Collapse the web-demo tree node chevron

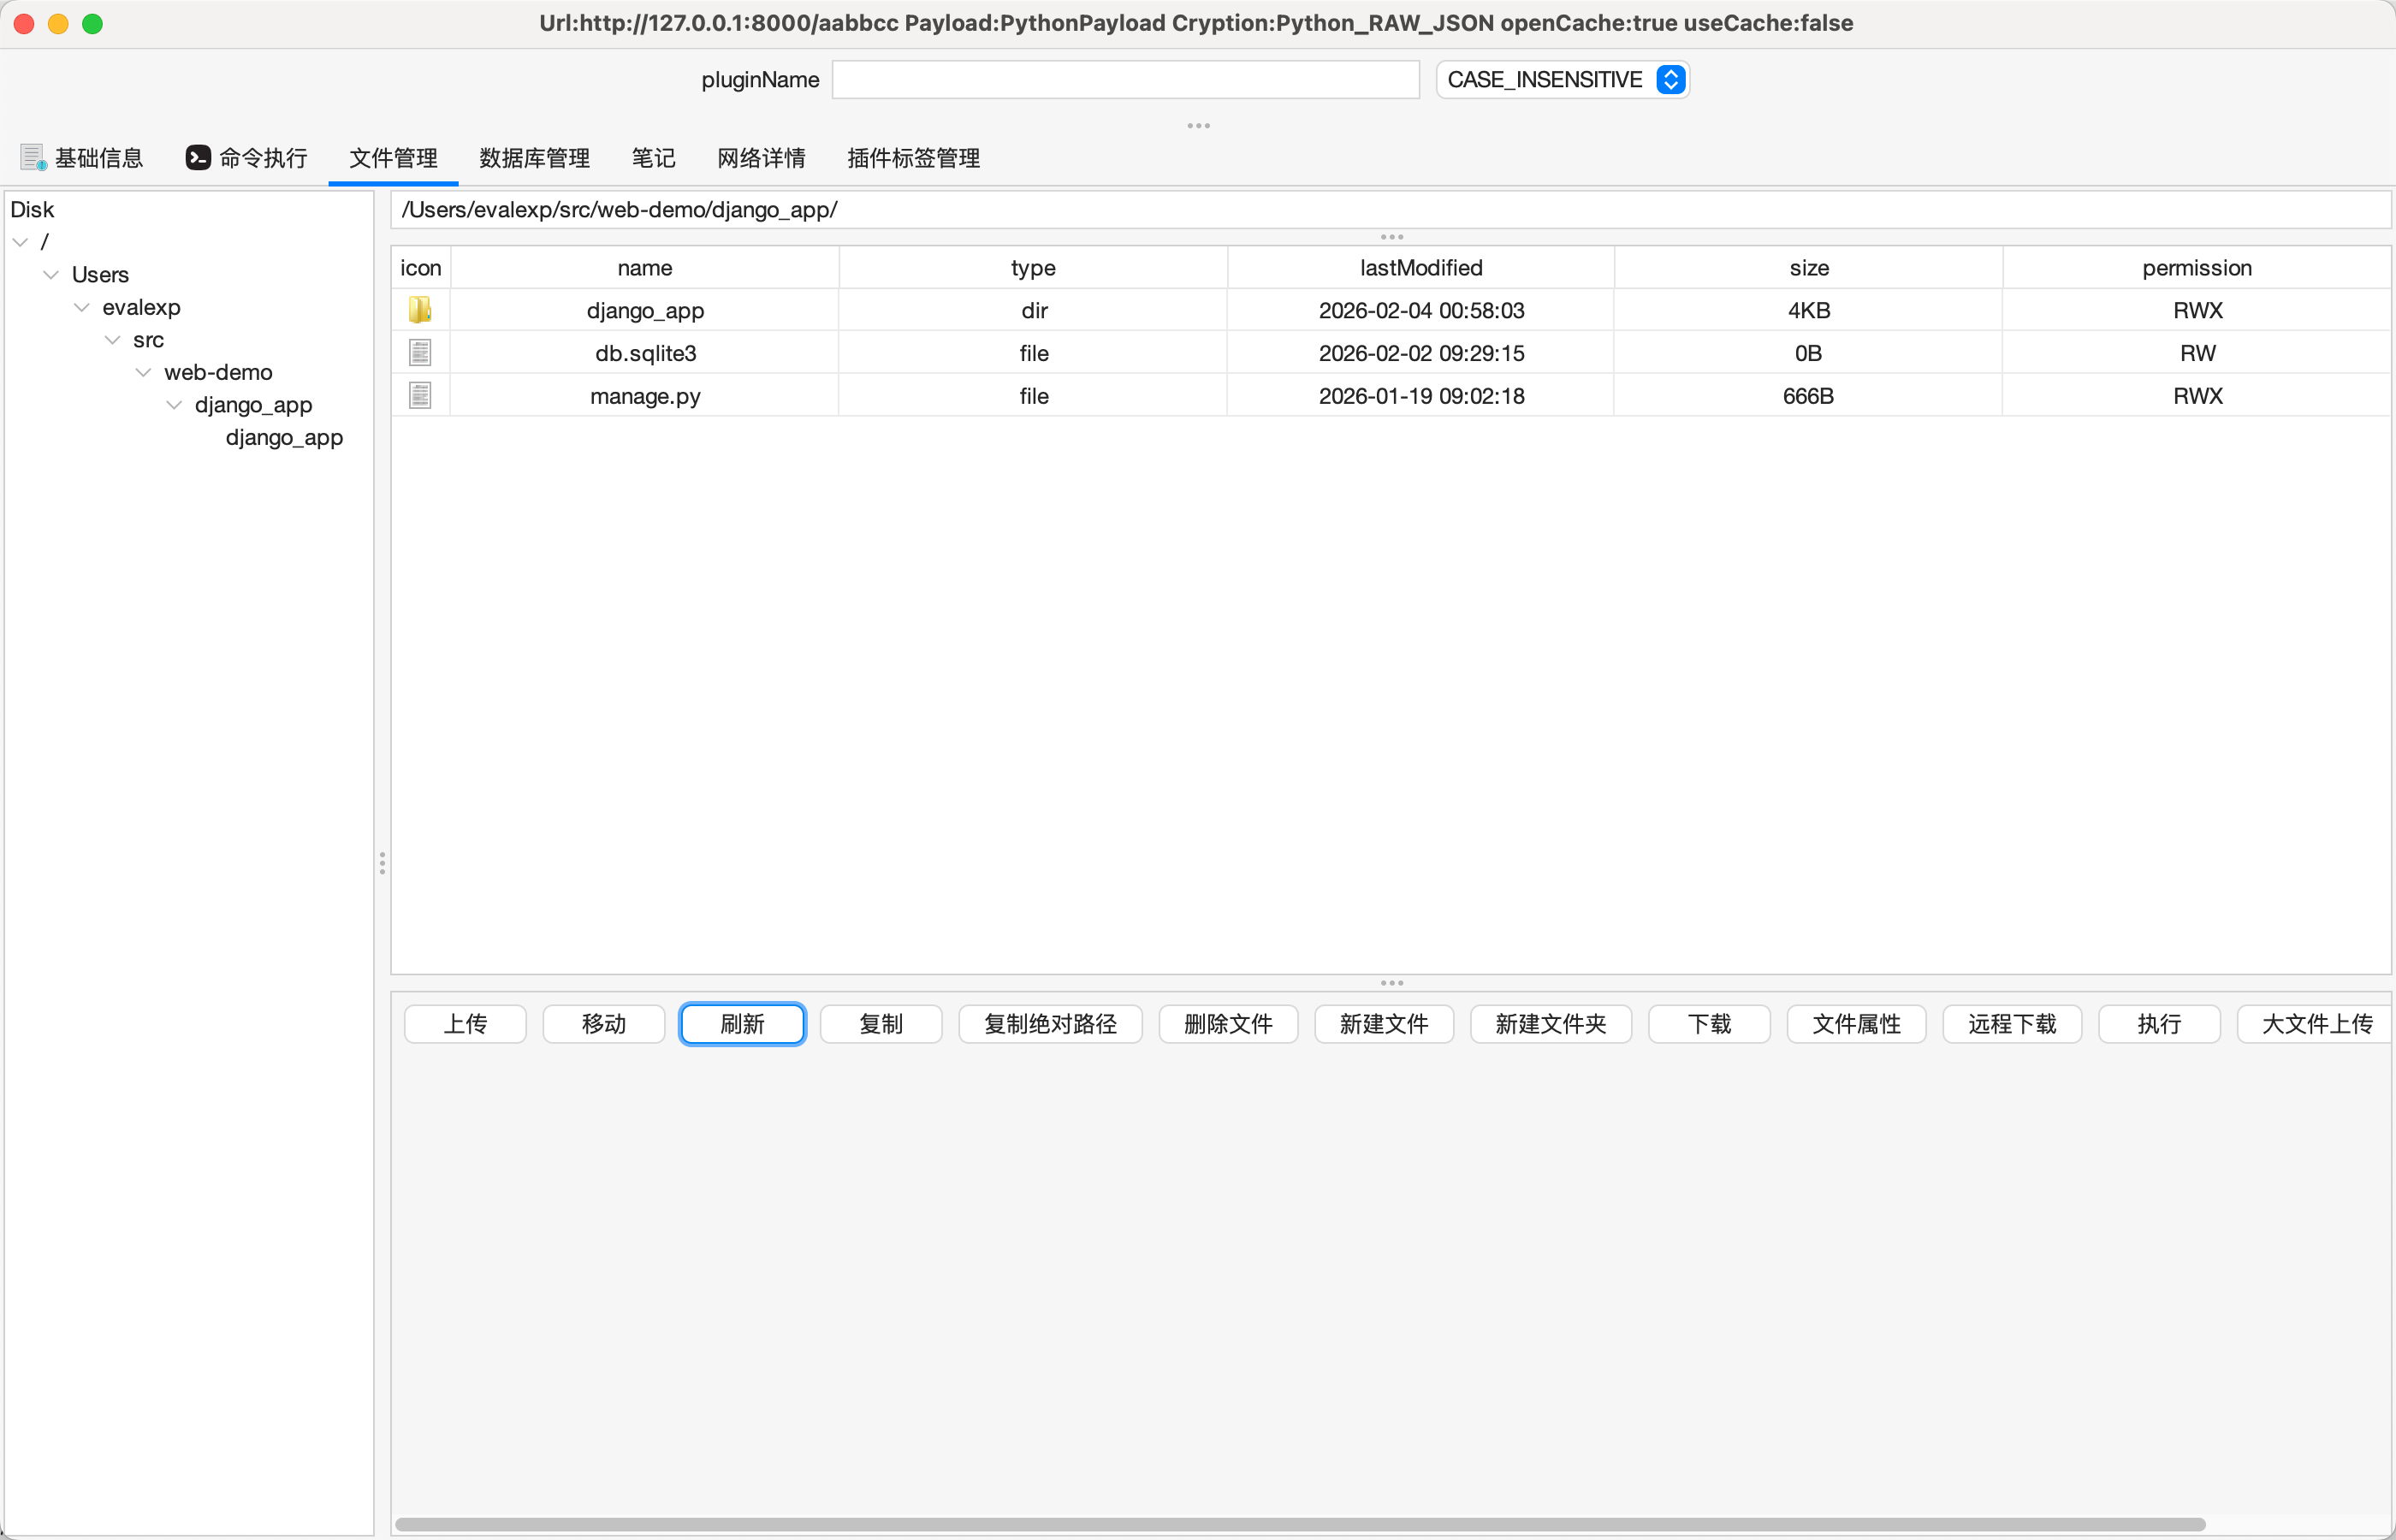144,372
